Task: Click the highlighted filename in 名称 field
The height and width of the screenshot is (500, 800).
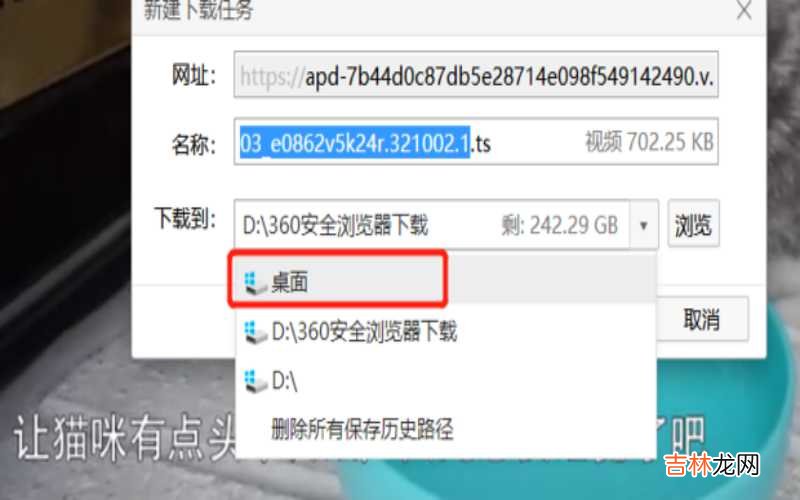Action: (355, 143)
